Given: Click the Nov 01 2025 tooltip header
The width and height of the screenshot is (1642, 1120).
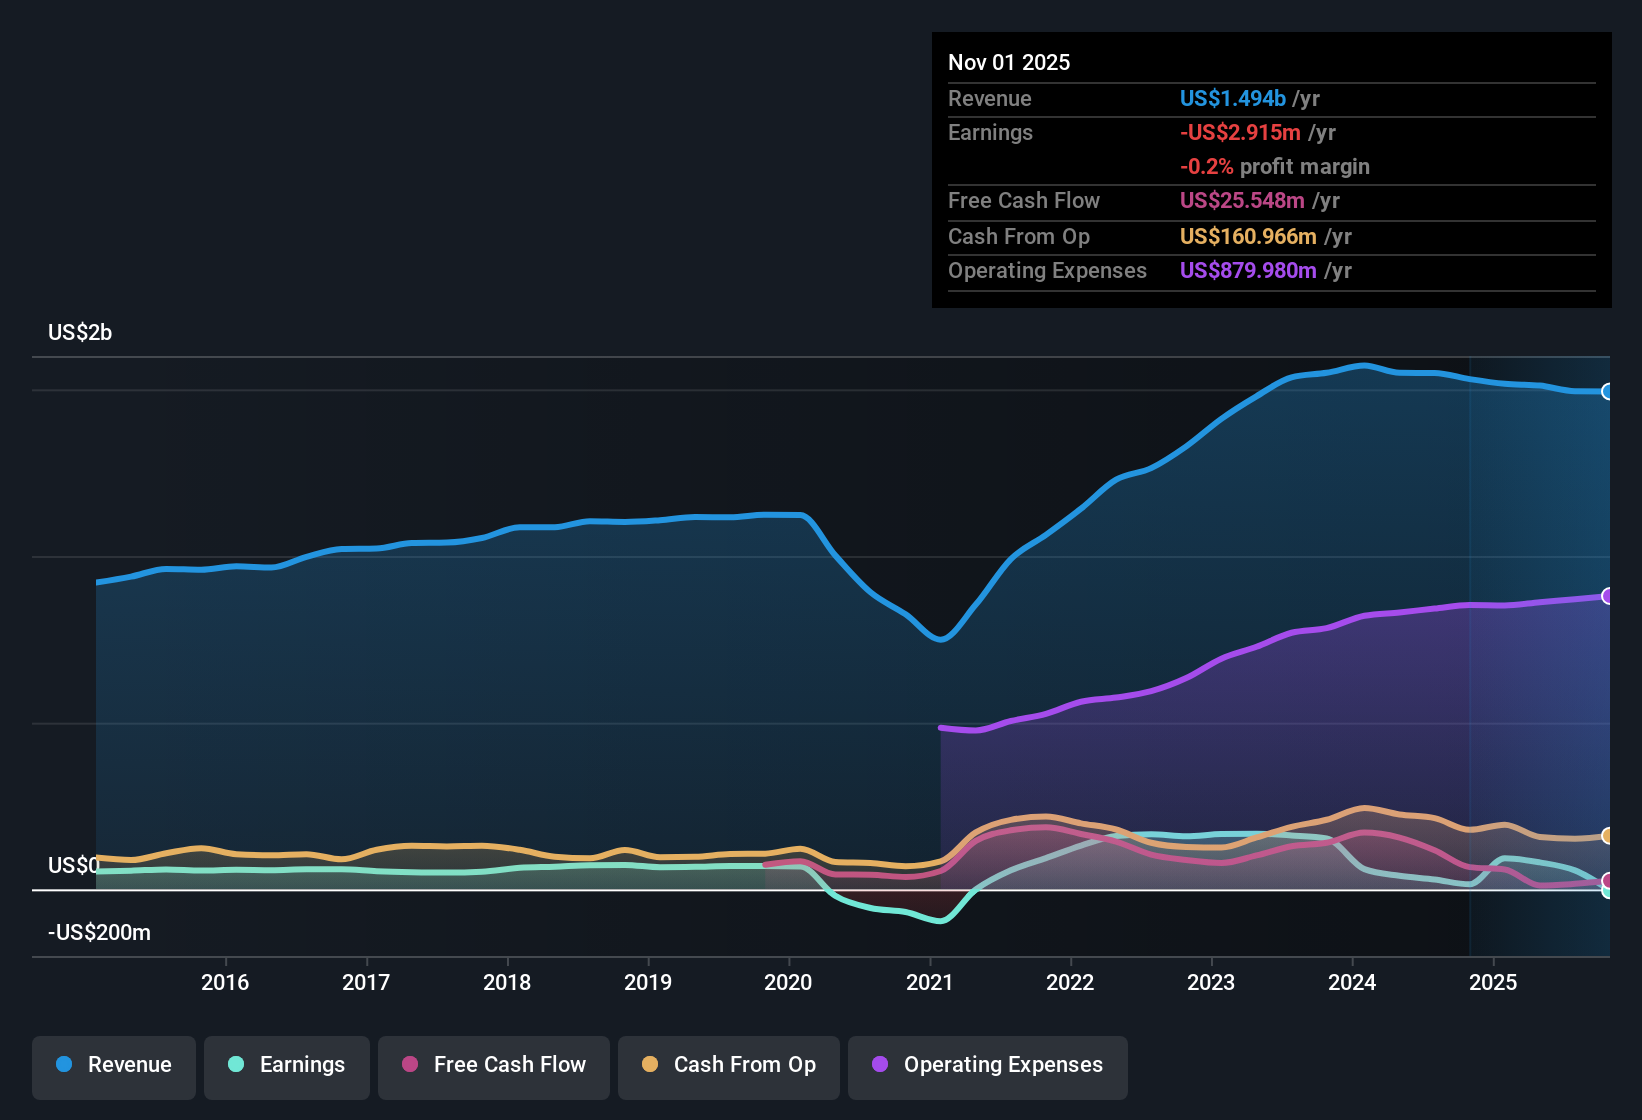Looking at the screenshot, I should (1009, 62).
